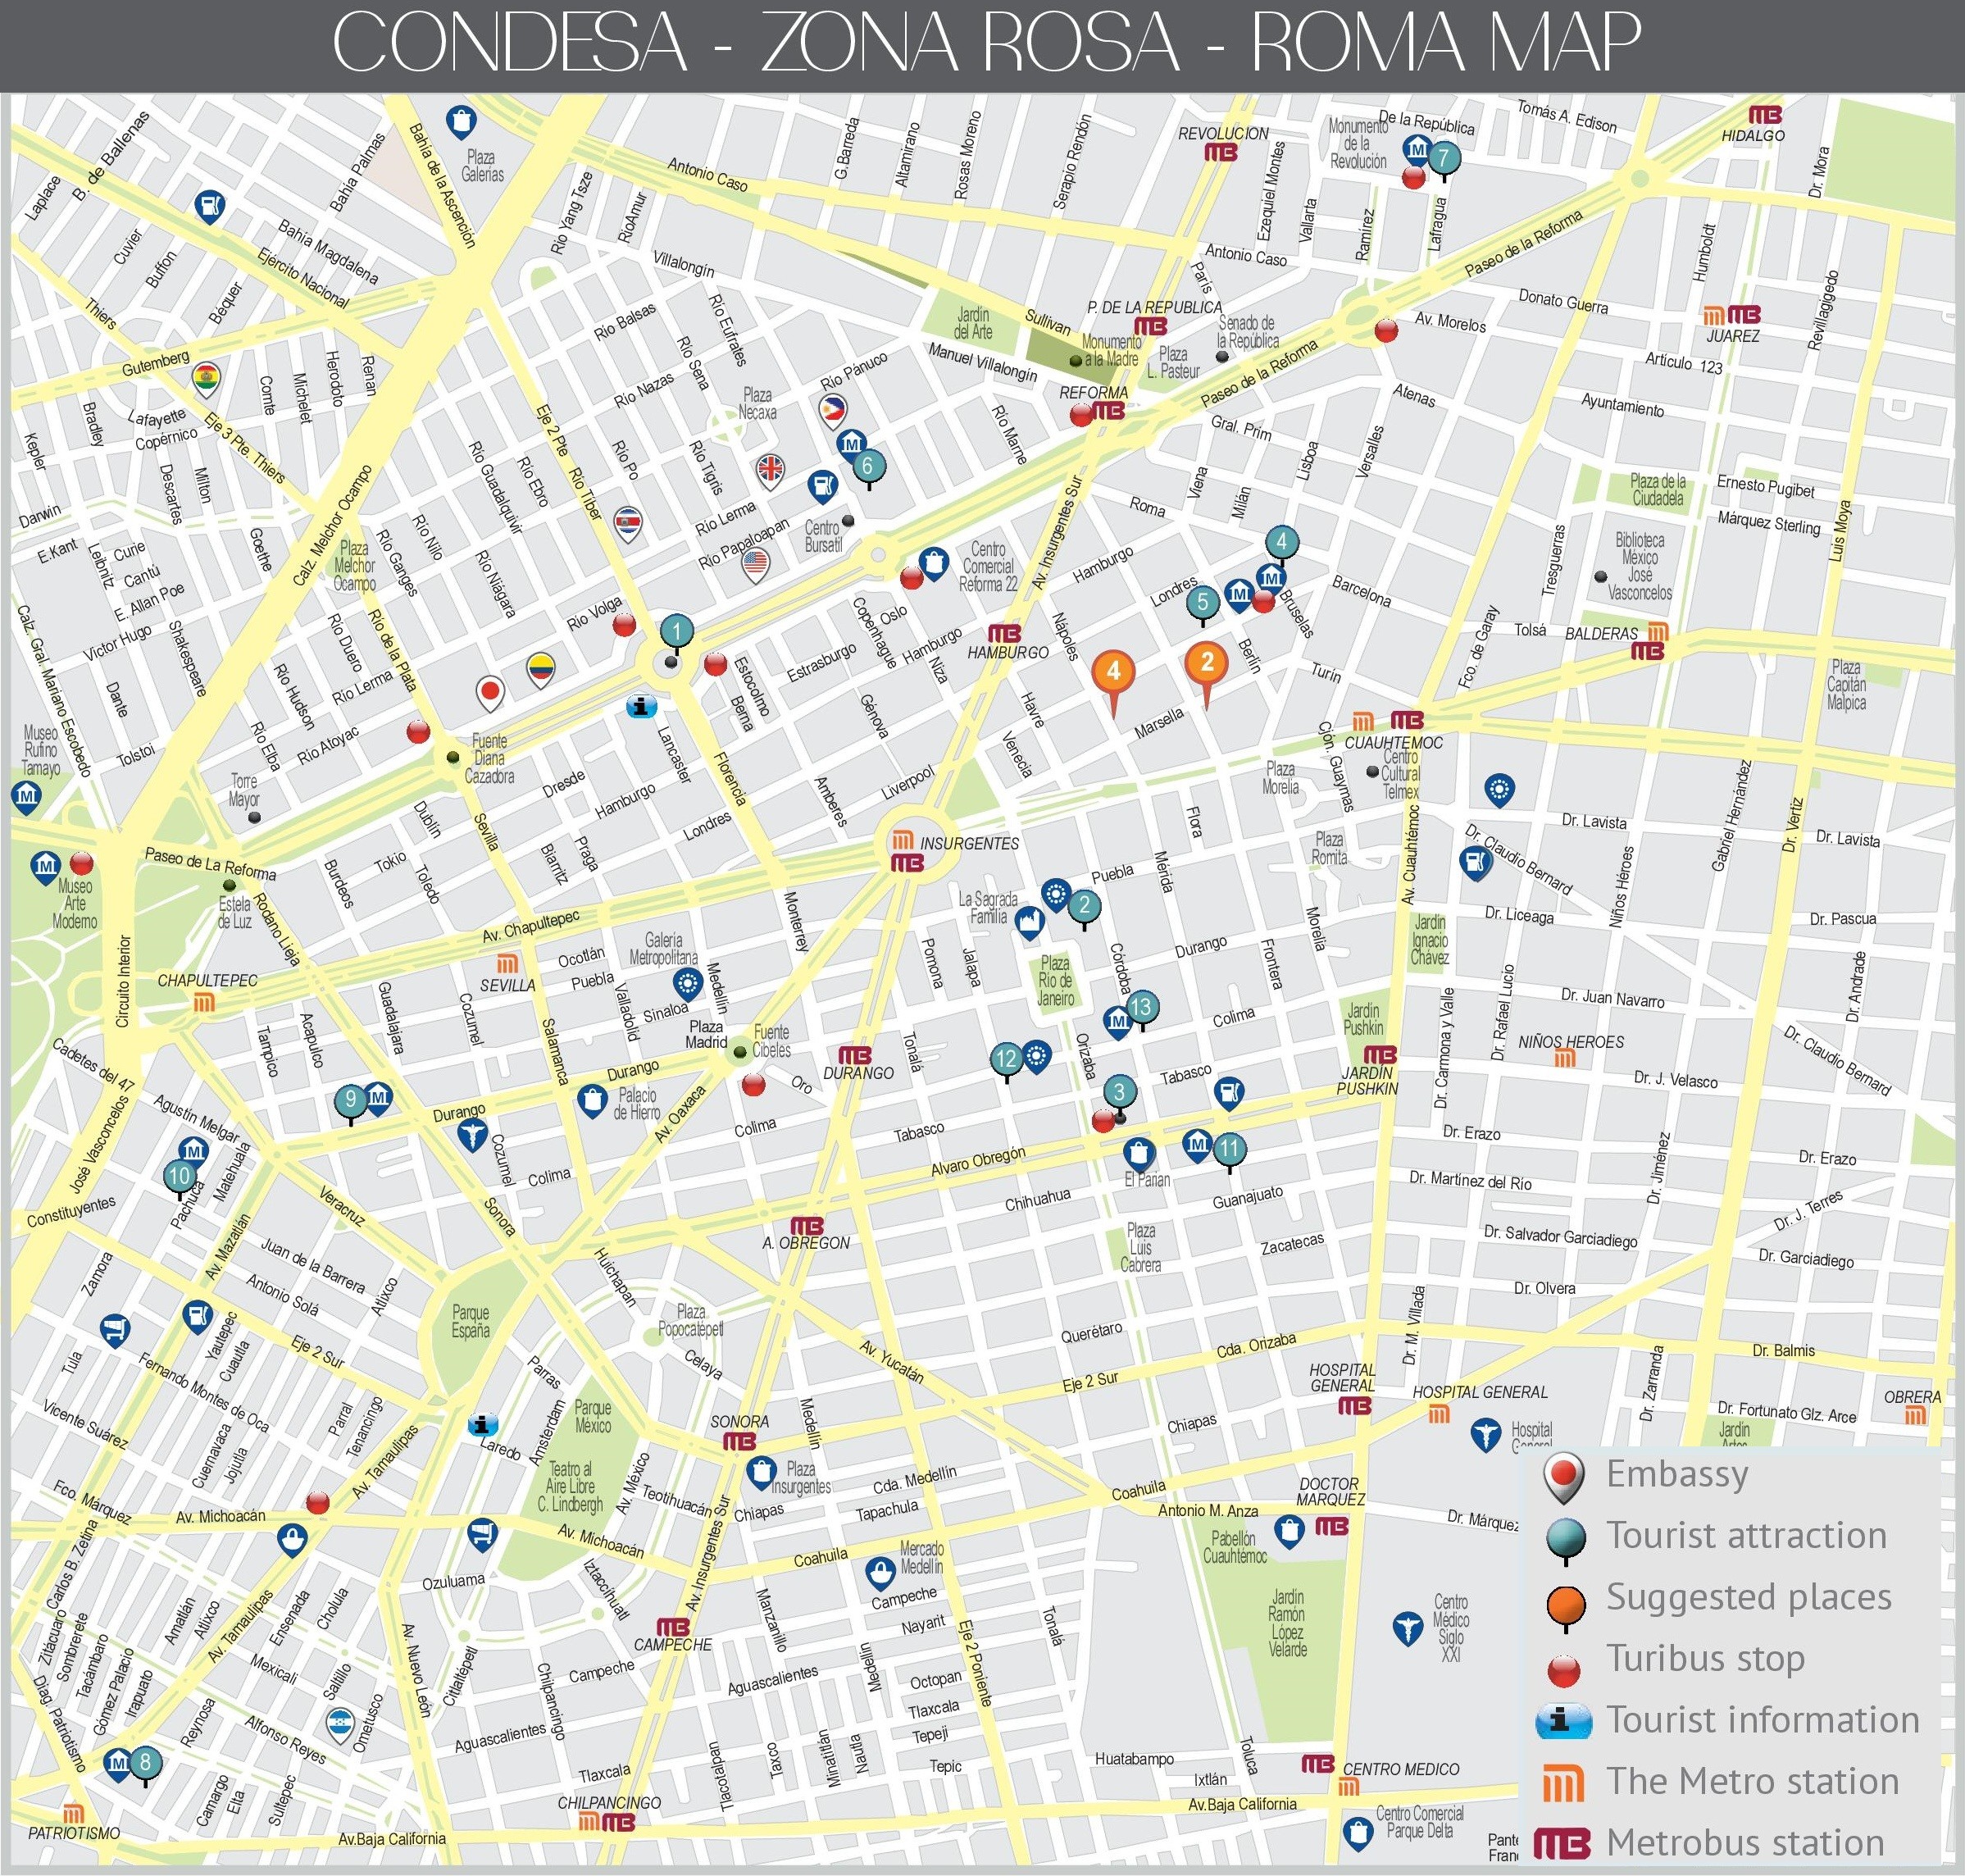
Task: Click the Colombia embassy flag pin
Action: coord(540,668)
